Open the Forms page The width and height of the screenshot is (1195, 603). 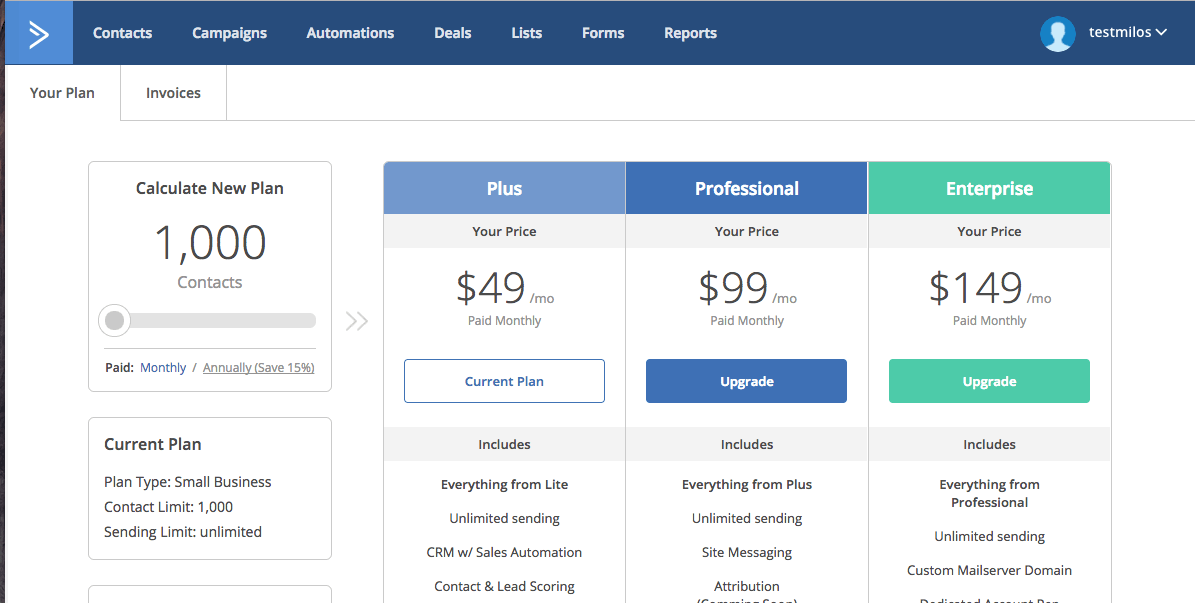point(603,33)
